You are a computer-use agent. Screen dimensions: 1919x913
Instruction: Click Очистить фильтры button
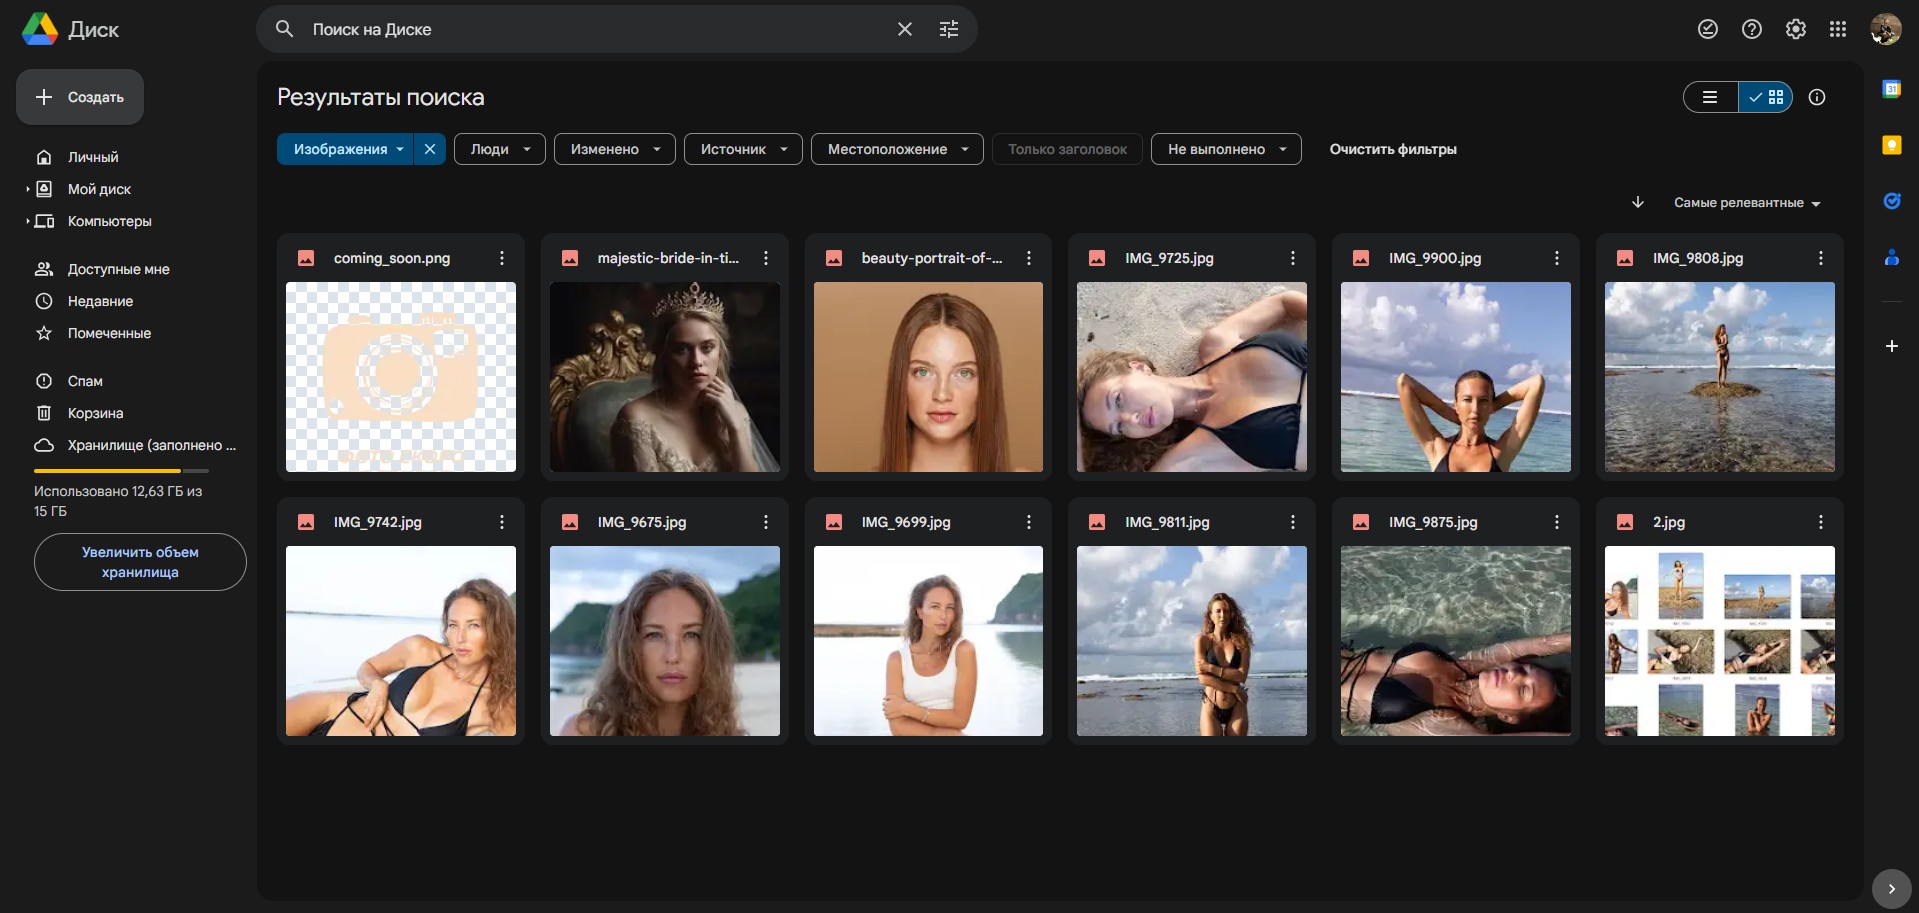1392,149
